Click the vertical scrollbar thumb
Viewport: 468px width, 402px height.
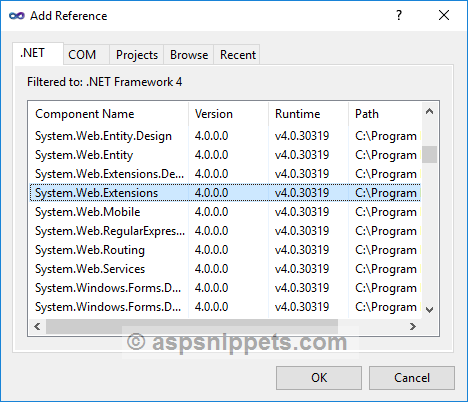click(x=430, y=154)
